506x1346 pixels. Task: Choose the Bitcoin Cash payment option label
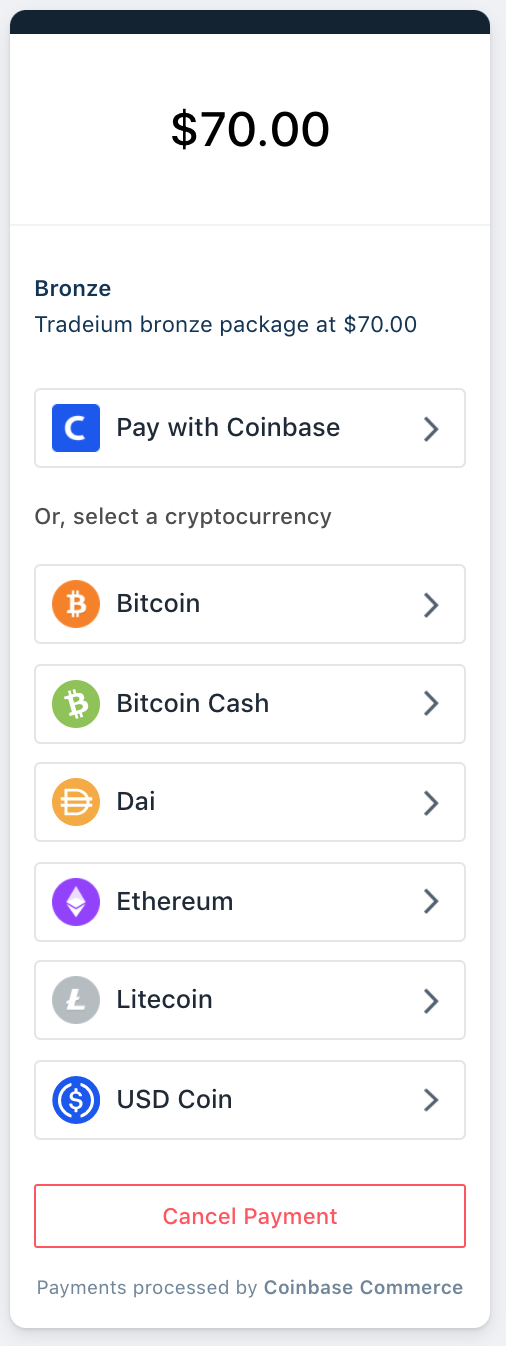point(193,703)
